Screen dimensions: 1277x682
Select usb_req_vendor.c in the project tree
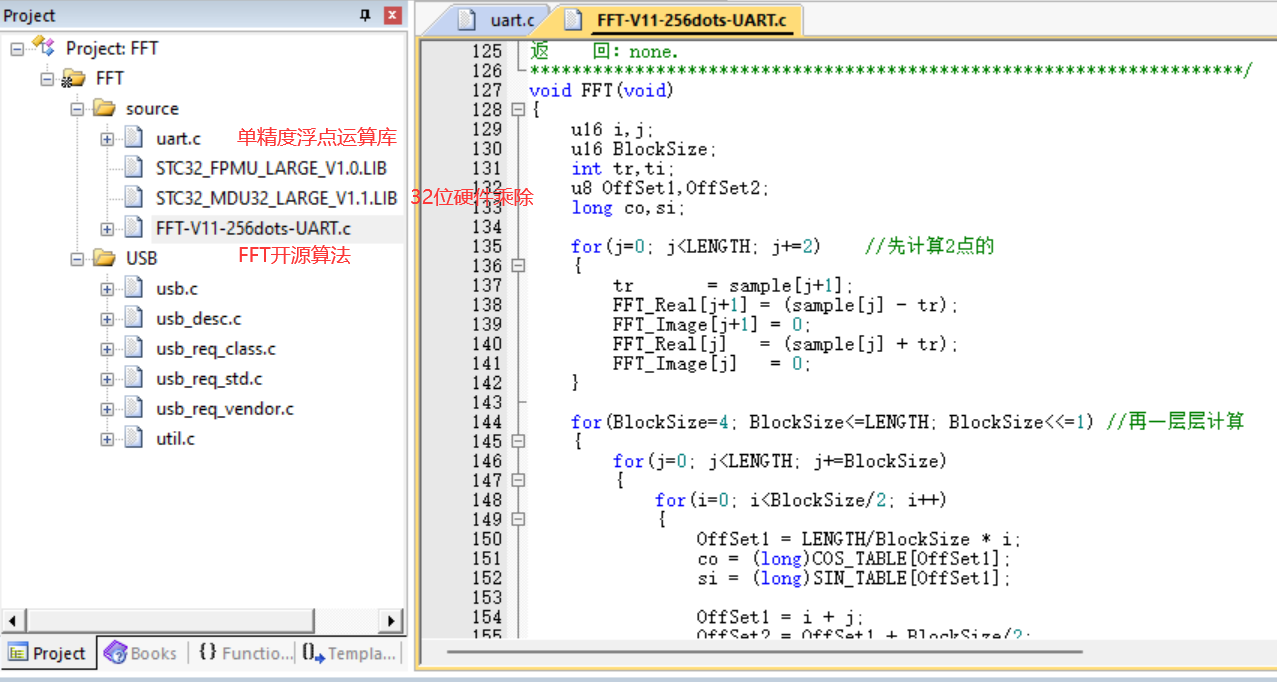225,408
